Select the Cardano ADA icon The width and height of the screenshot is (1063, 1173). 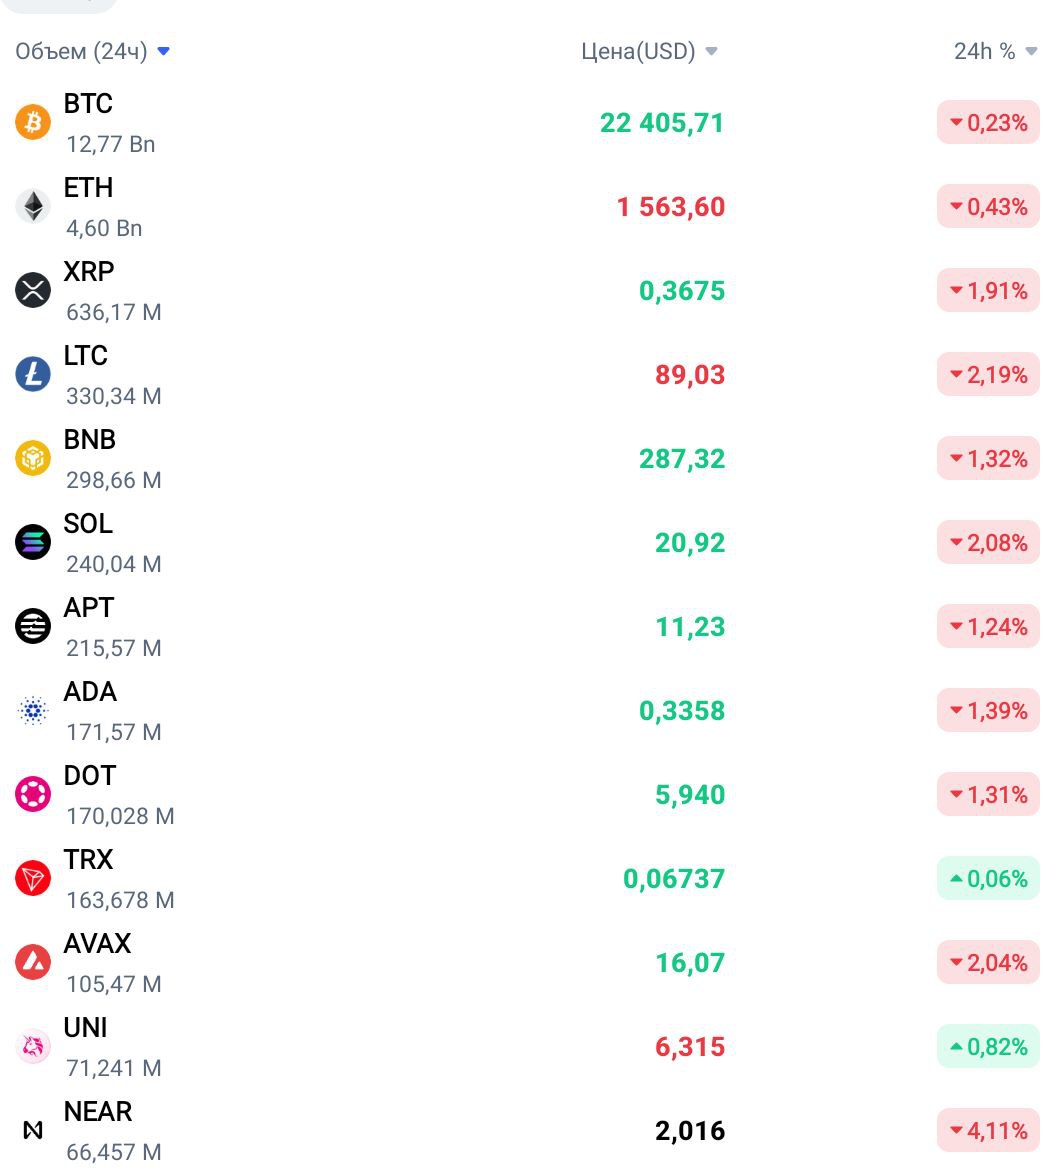[x=33, y=710]
